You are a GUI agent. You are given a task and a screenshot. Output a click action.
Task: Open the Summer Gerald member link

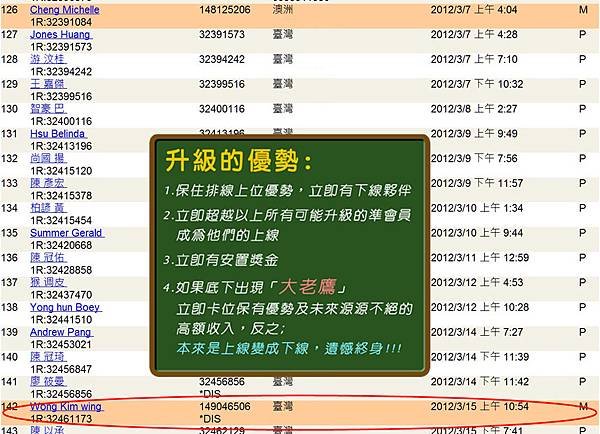point(67,233)
